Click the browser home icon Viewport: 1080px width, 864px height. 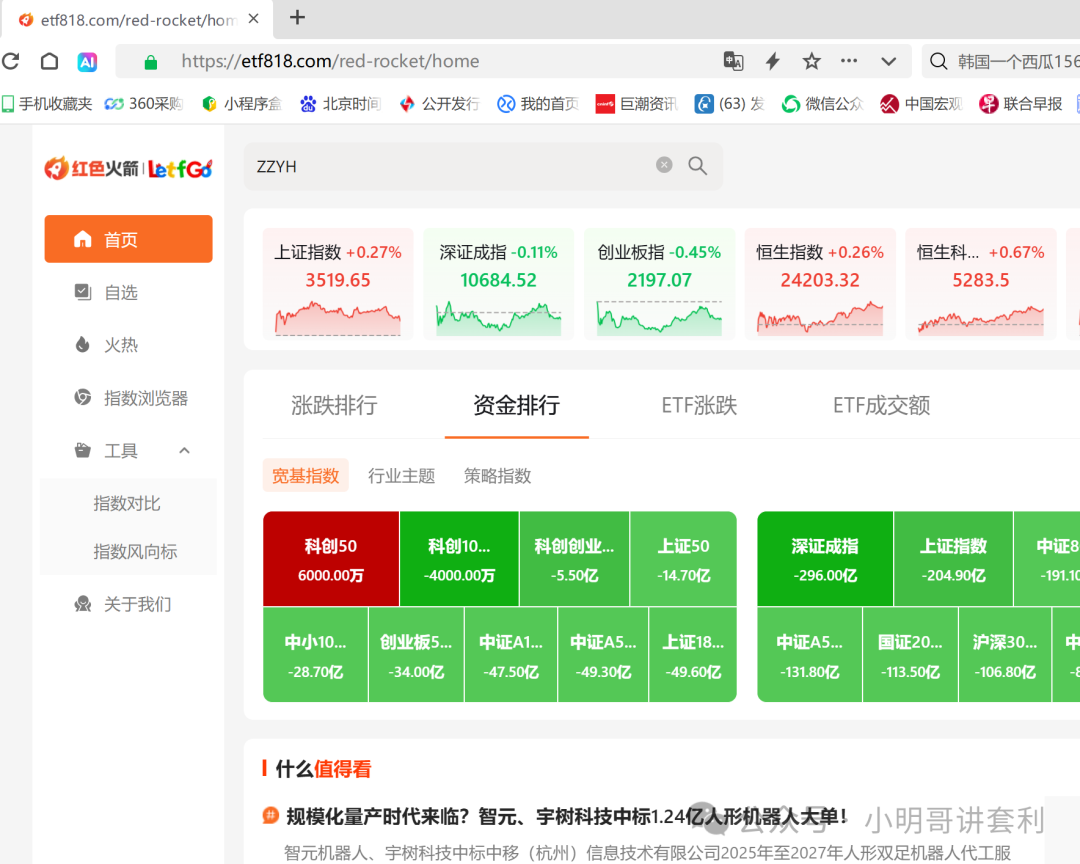click(49, 62)
